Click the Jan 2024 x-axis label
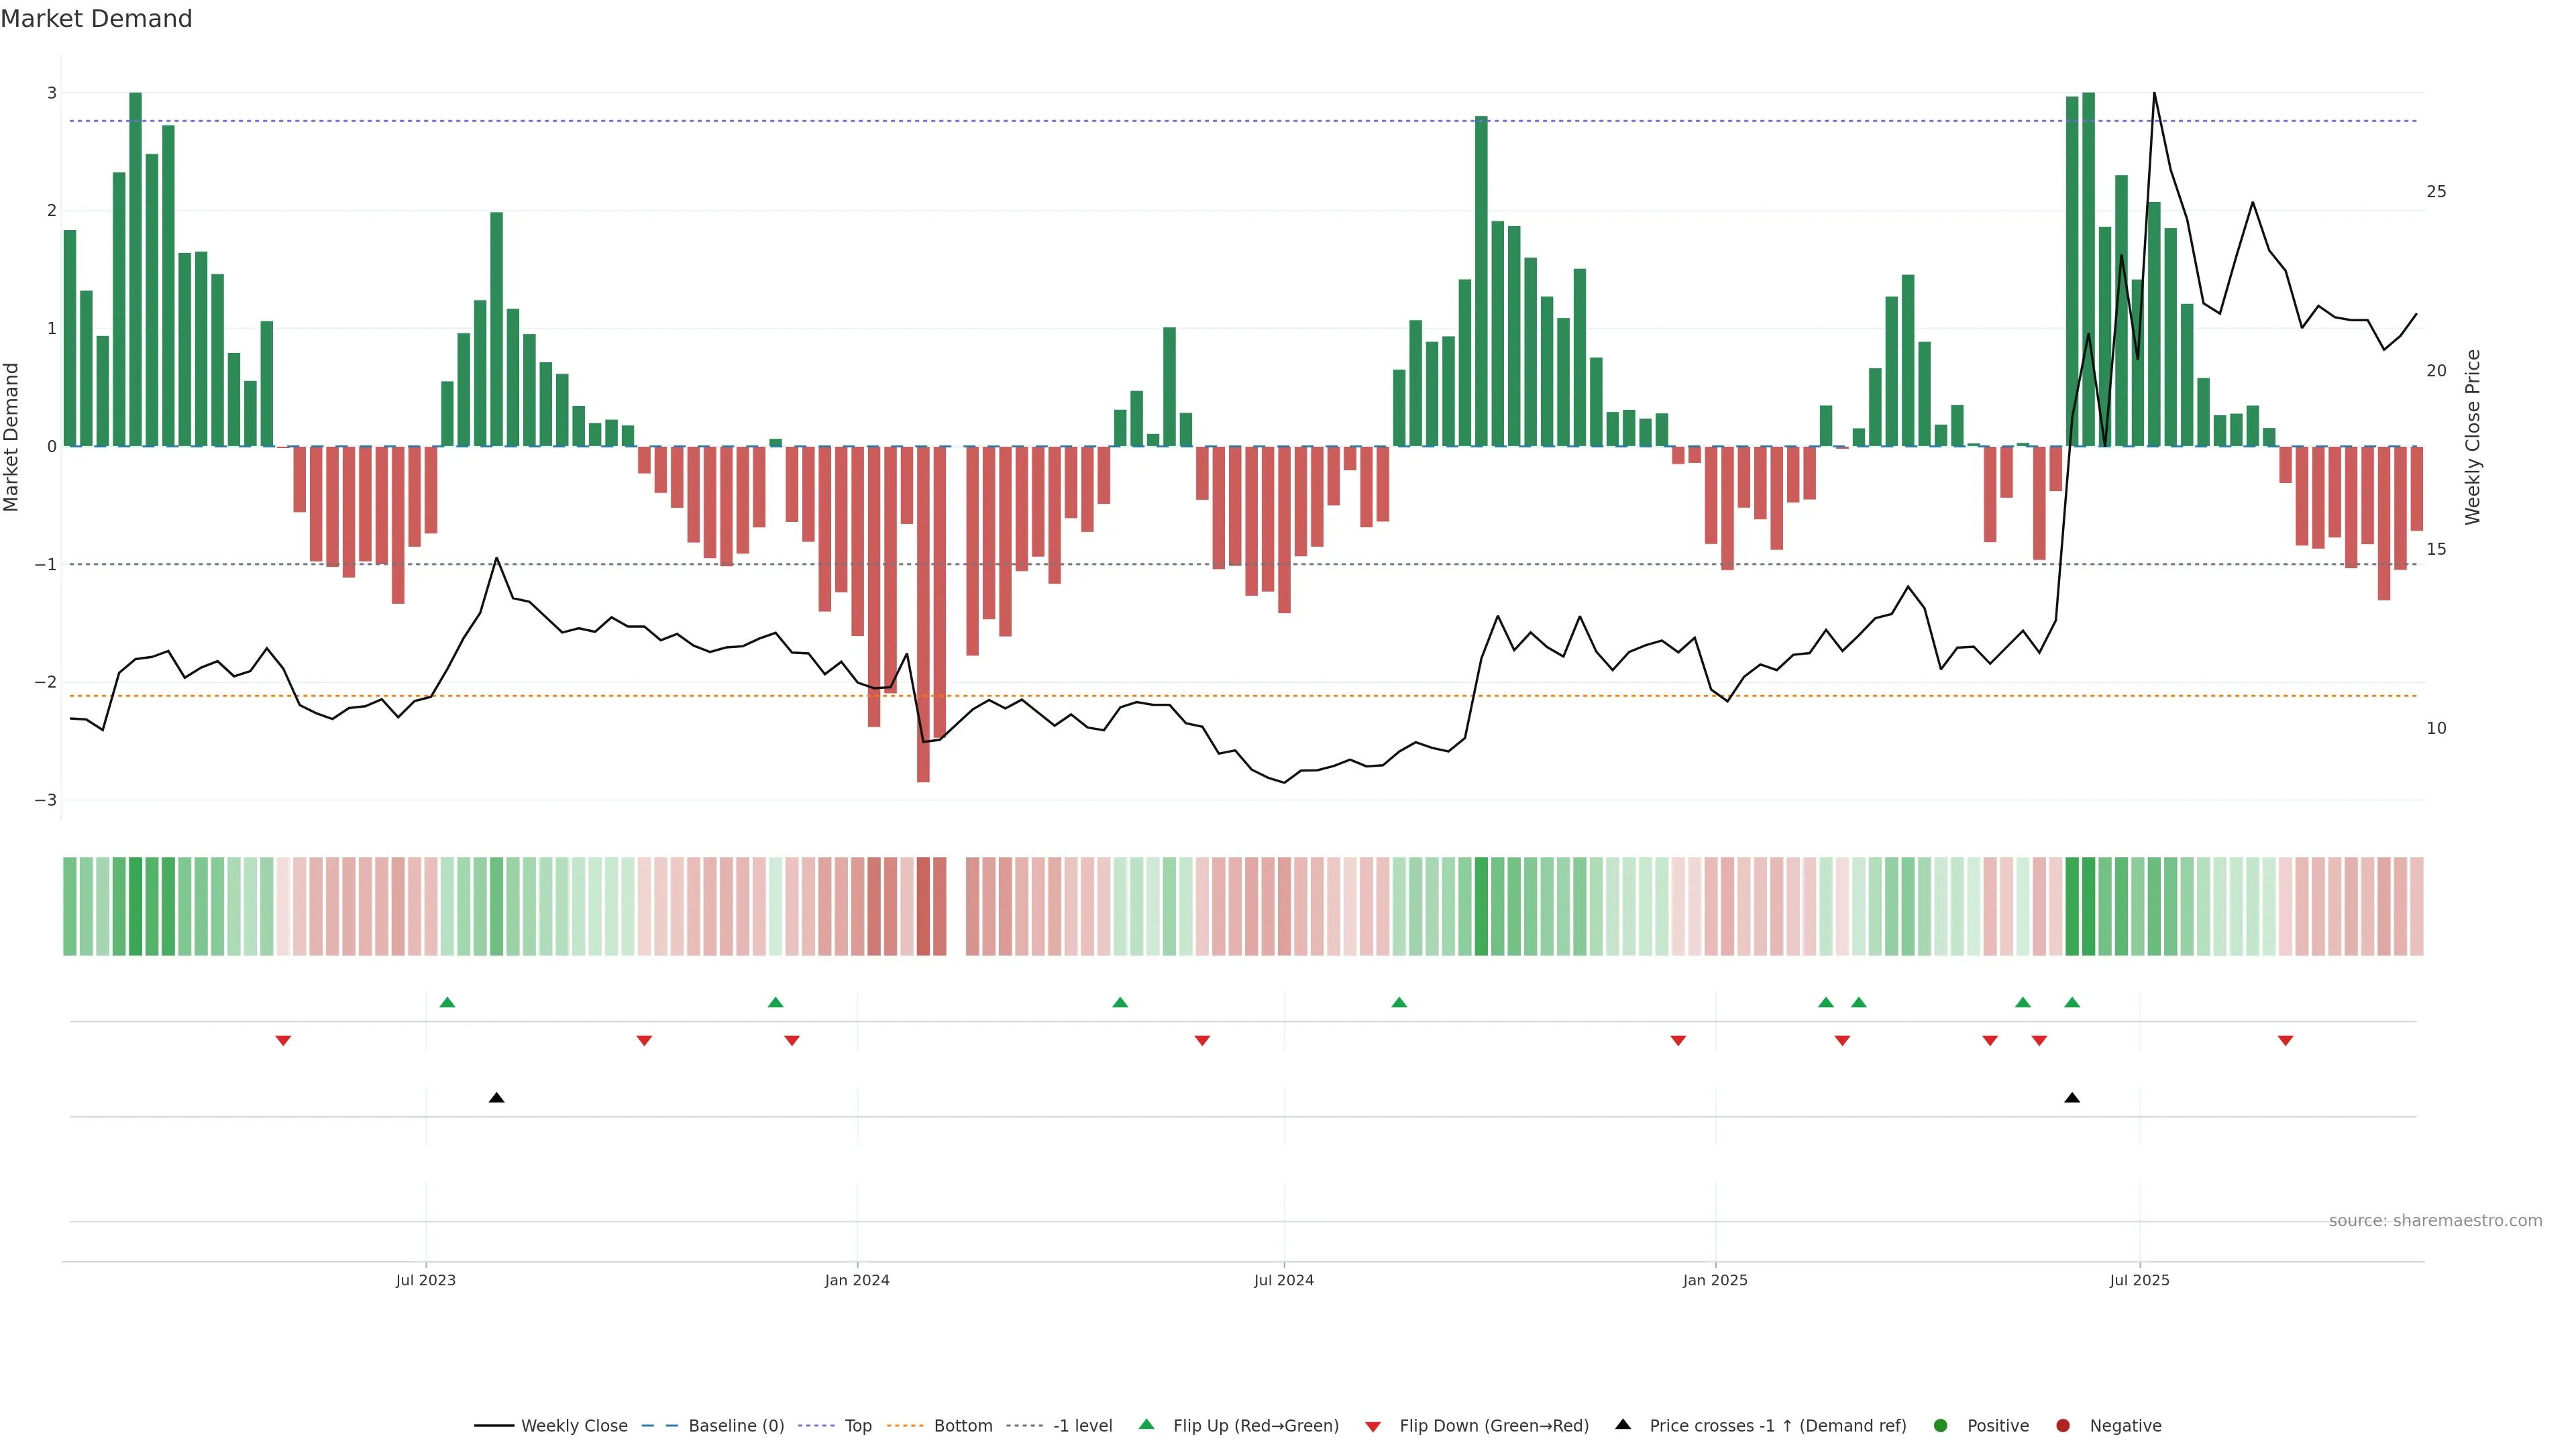 856,1280
